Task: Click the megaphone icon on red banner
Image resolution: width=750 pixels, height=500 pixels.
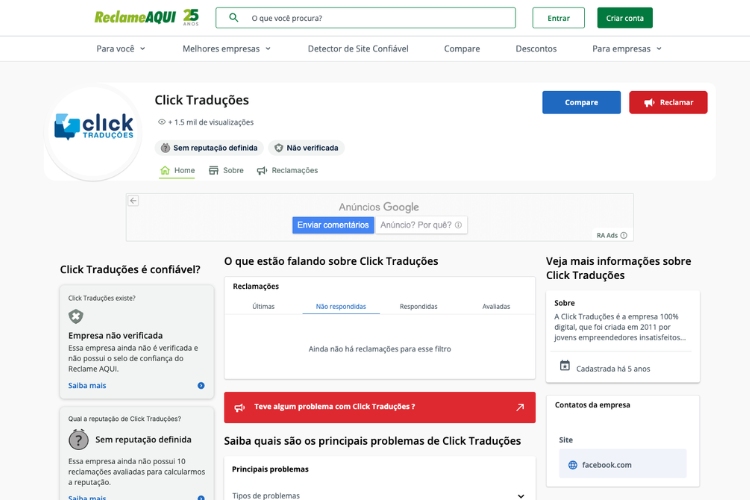Action: click(240, 407)
